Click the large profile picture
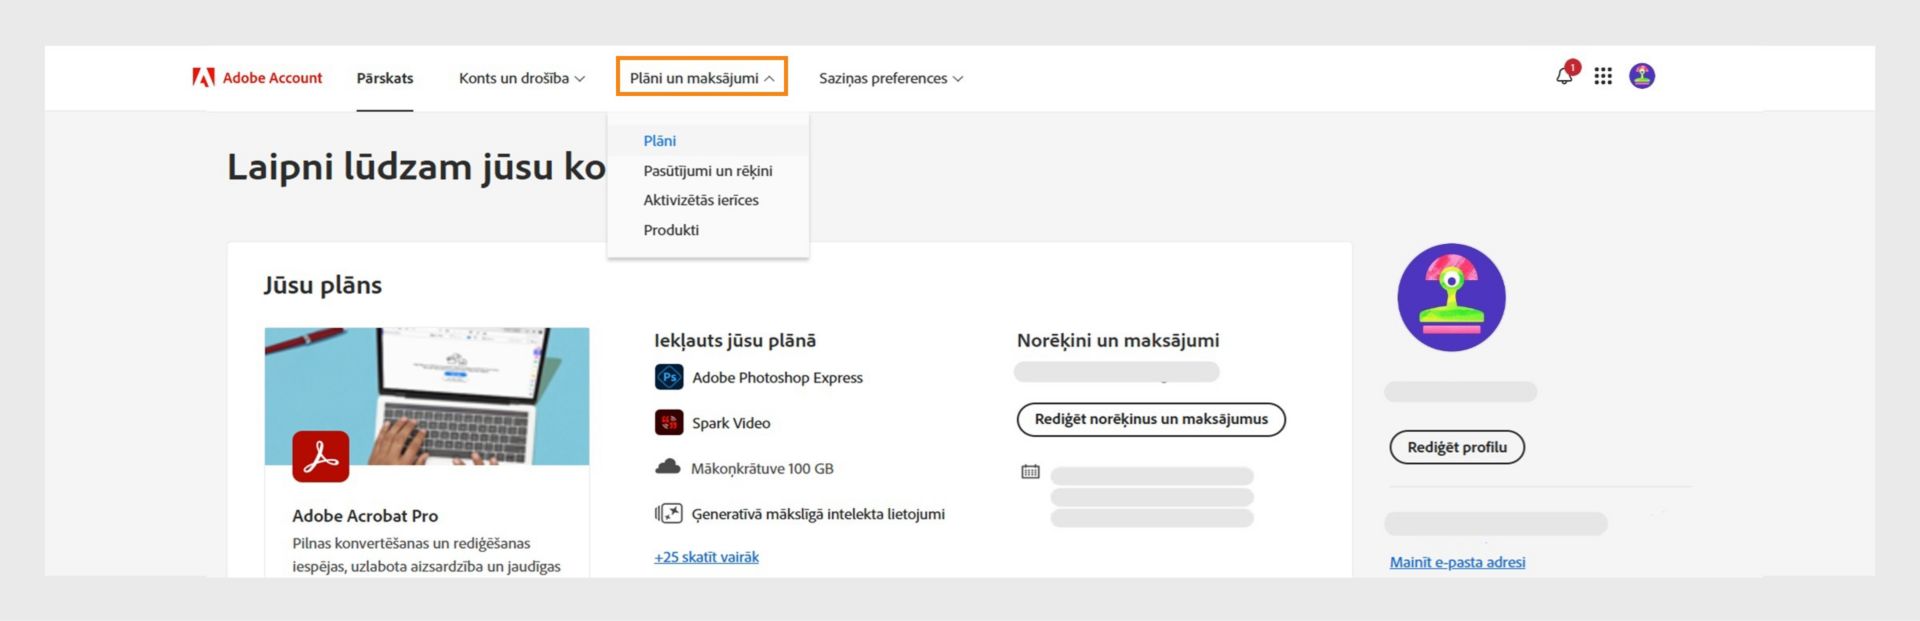 [1451, 297]
